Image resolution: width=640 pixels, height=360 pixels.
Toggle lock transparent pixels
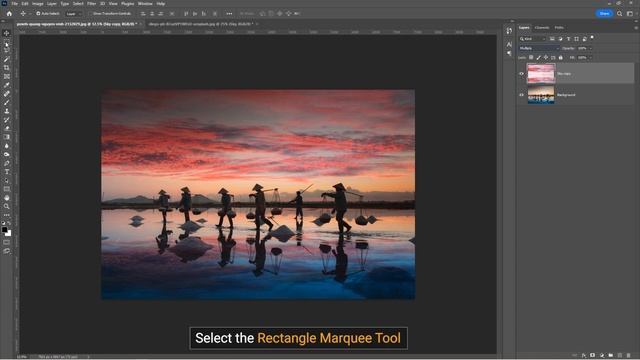pyautogui.click(x=531, y=58)
